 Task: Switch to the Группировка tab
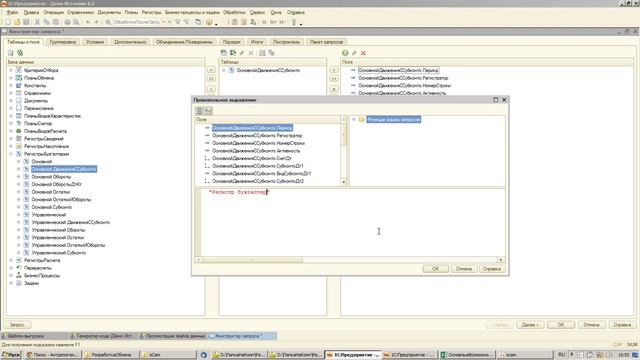62,42
